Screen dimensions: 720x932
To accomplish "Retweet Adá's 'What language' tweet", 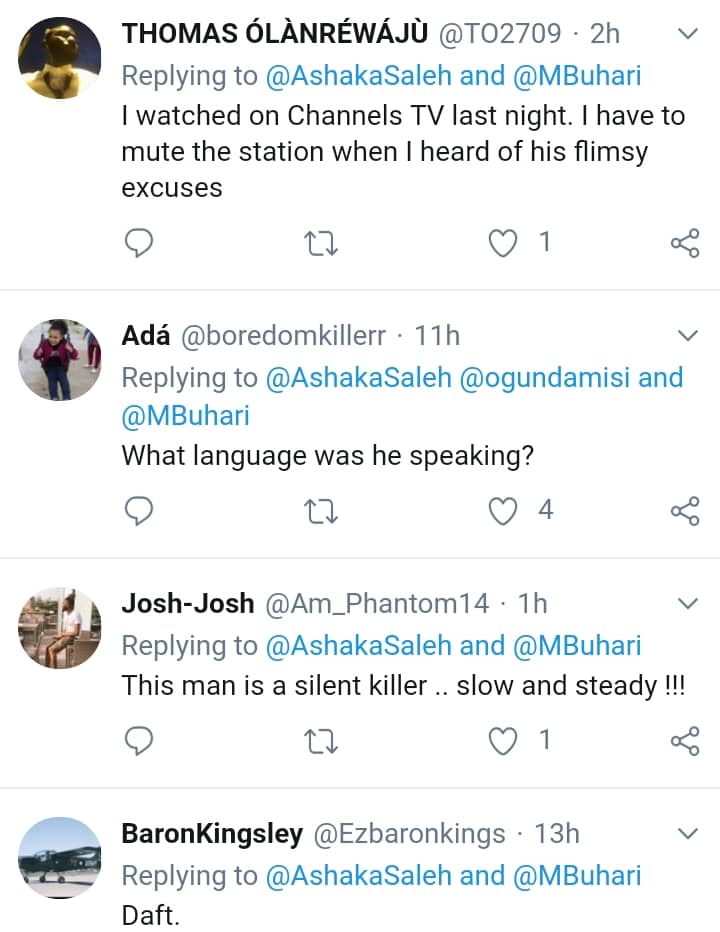I will 320,511.
